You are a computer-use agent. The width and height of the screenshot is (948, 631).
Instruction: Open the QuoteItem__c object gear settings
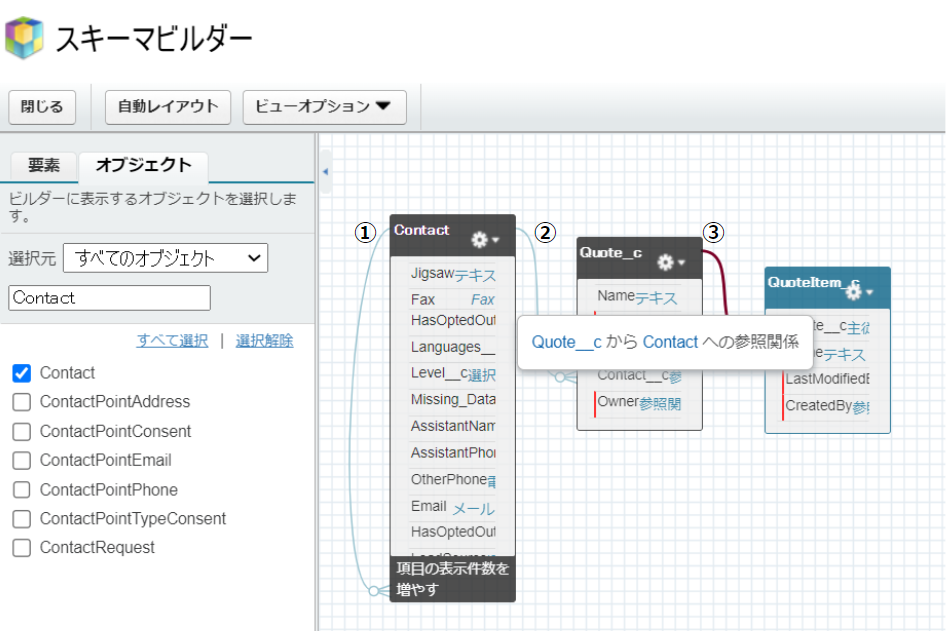859,292
